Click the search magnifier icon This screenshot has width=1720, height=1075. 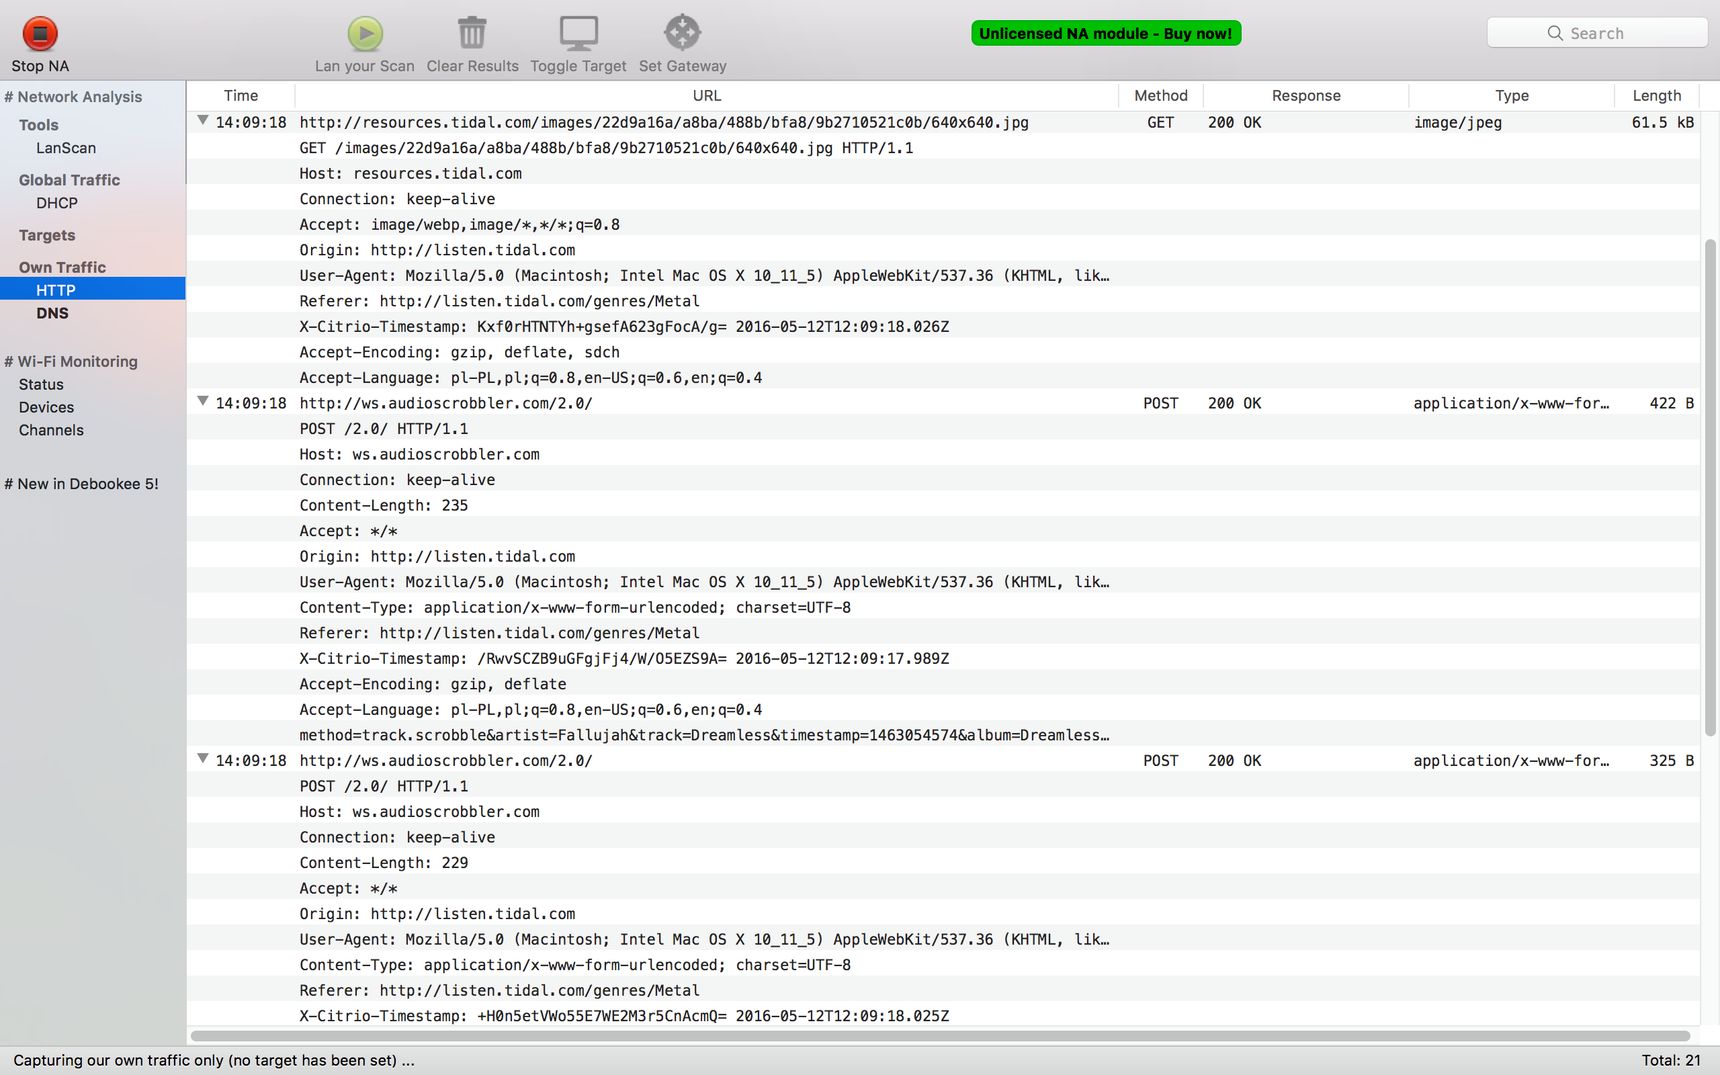[x=1555, y=33]
